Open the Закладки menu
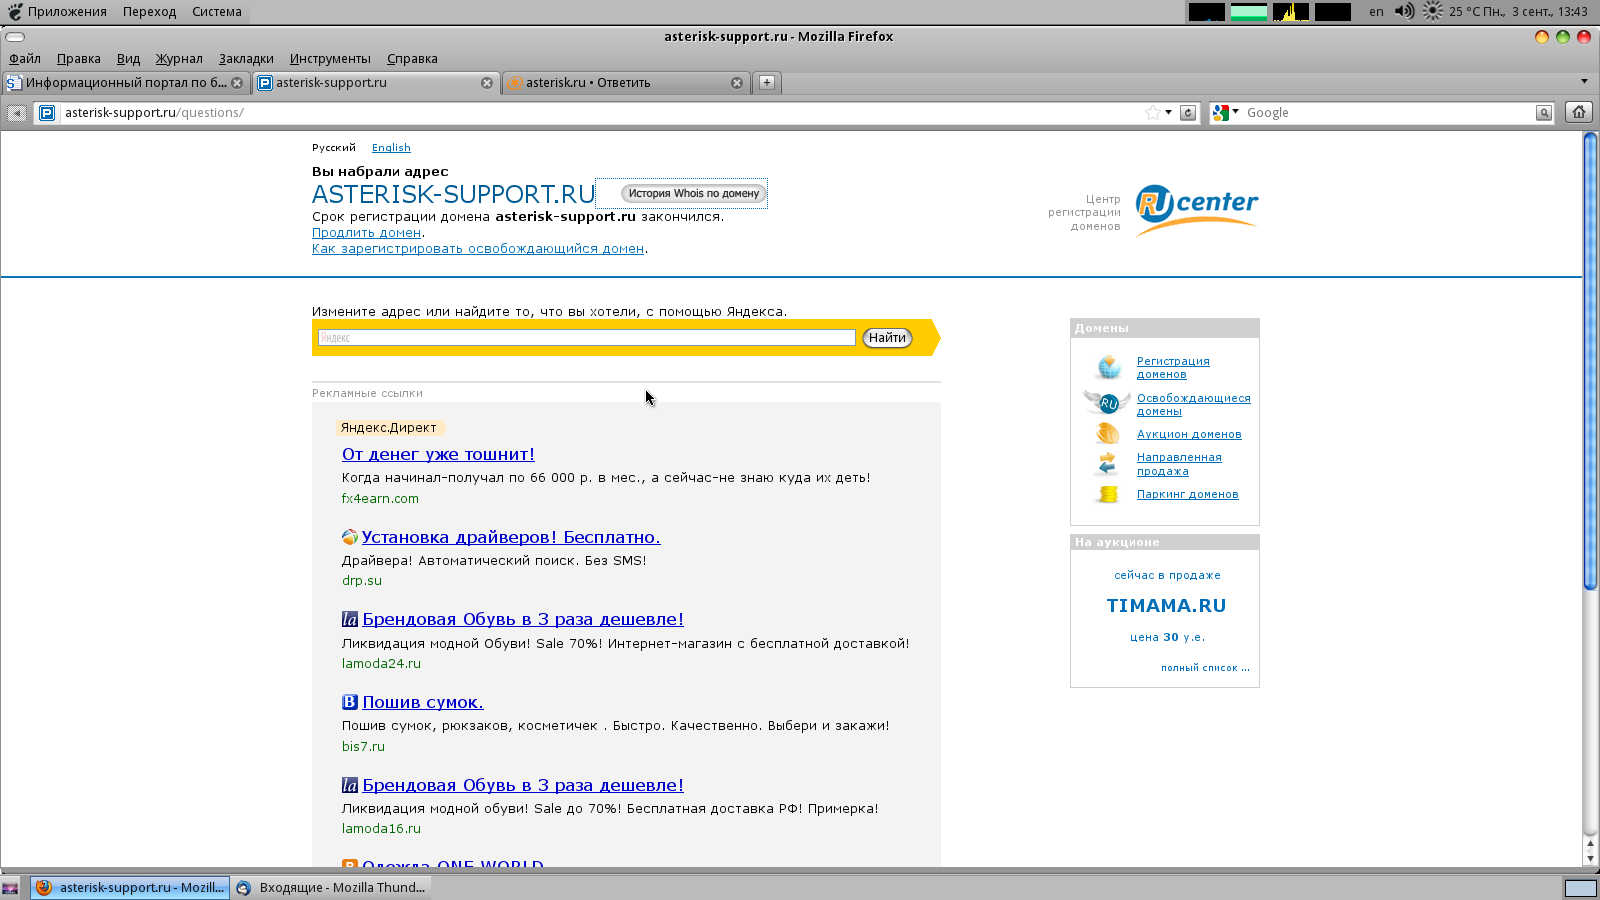The image size is (1600, 900). click(246, 59)
